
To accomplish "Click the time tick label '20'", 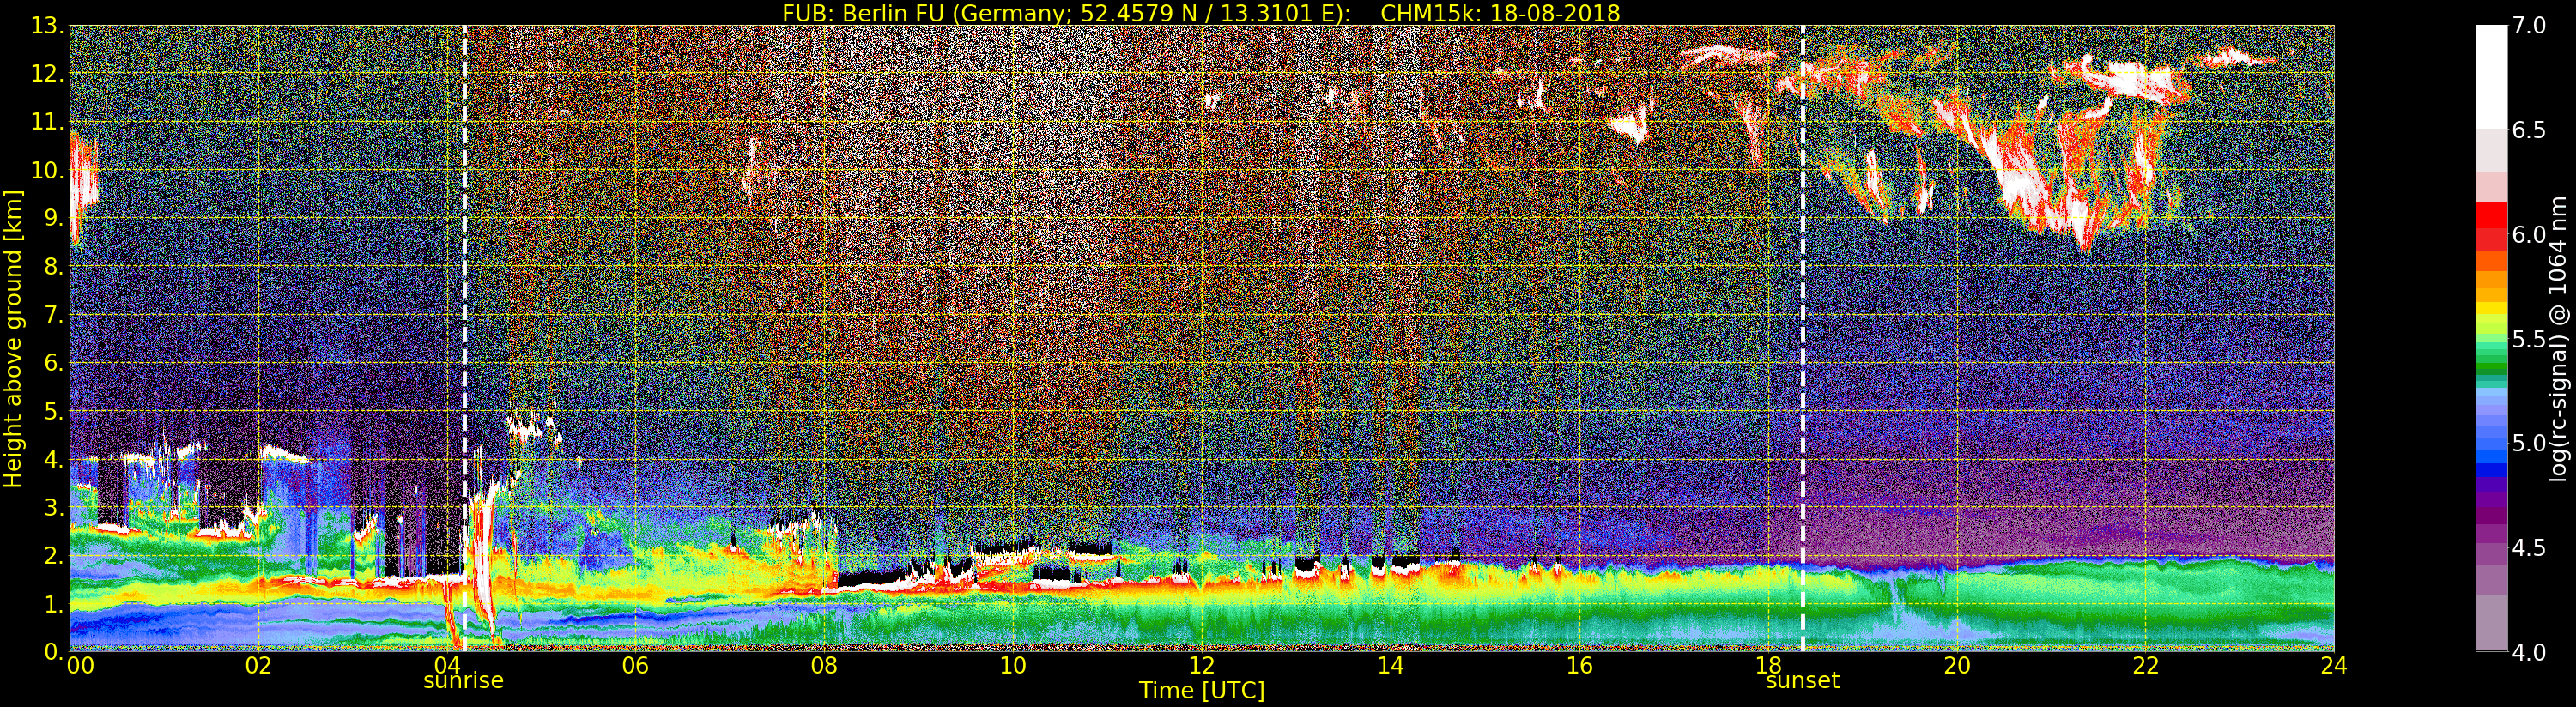I will tap(1956, 665).
